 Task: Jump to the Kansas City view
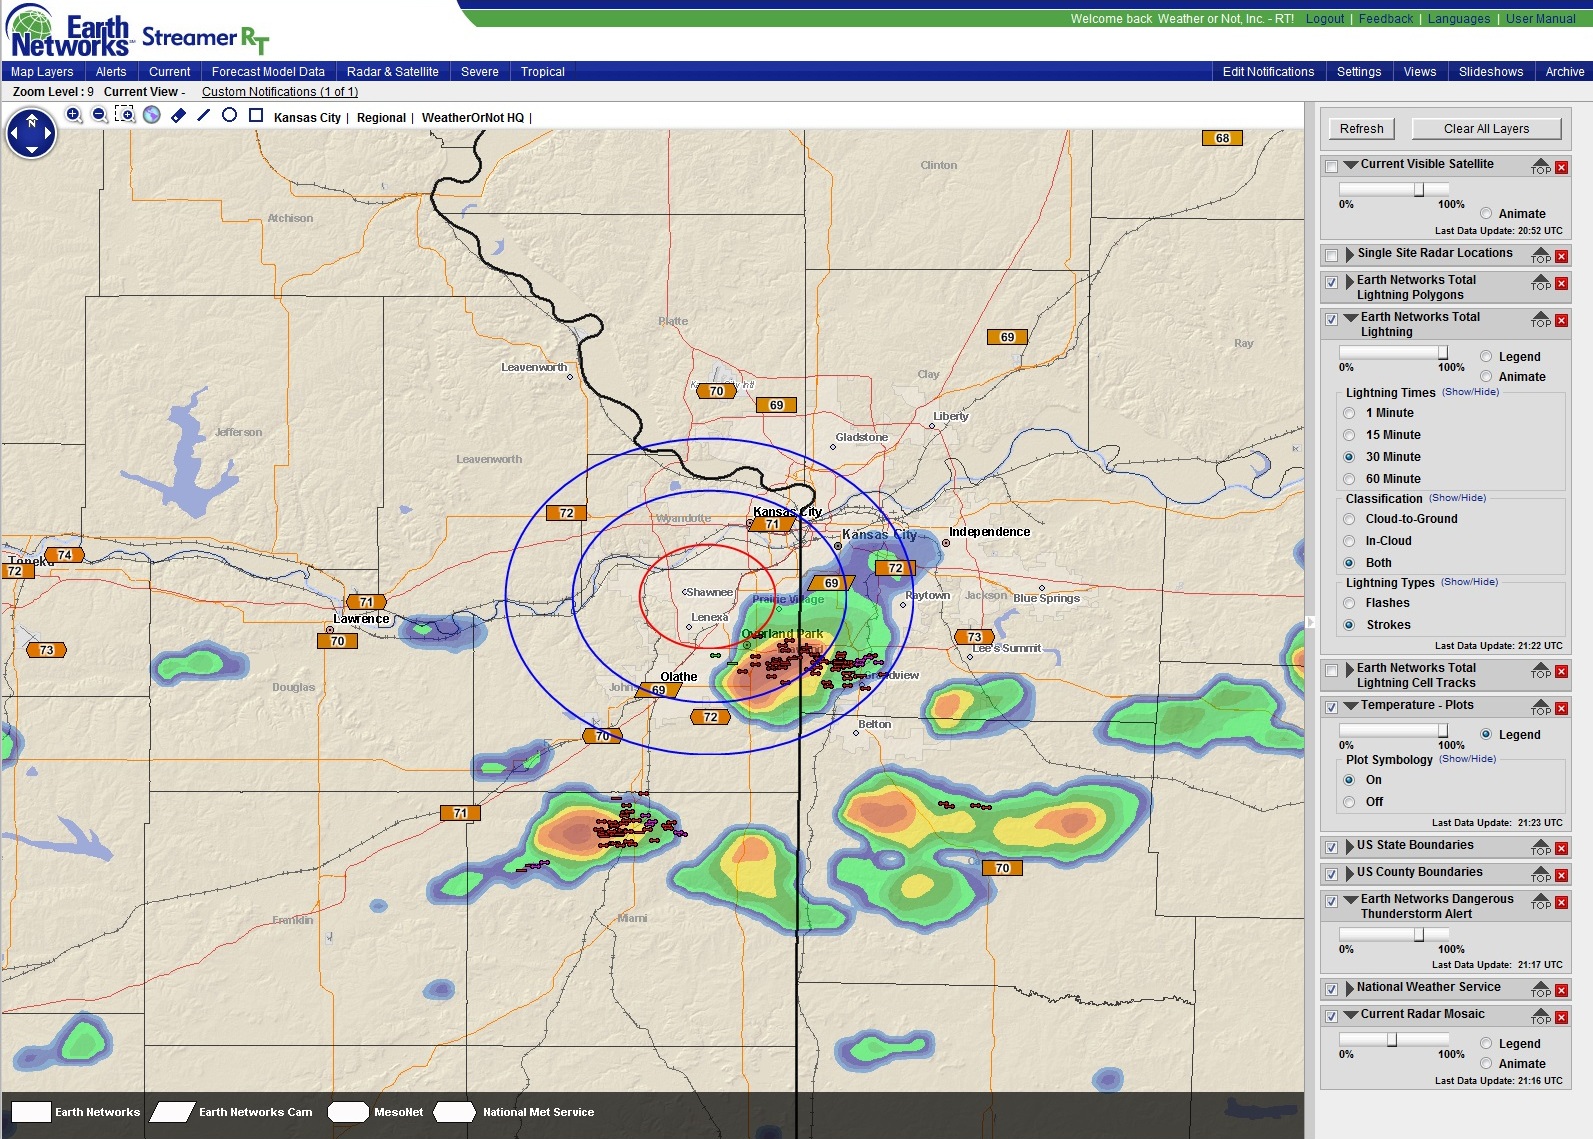click(307, 118)
